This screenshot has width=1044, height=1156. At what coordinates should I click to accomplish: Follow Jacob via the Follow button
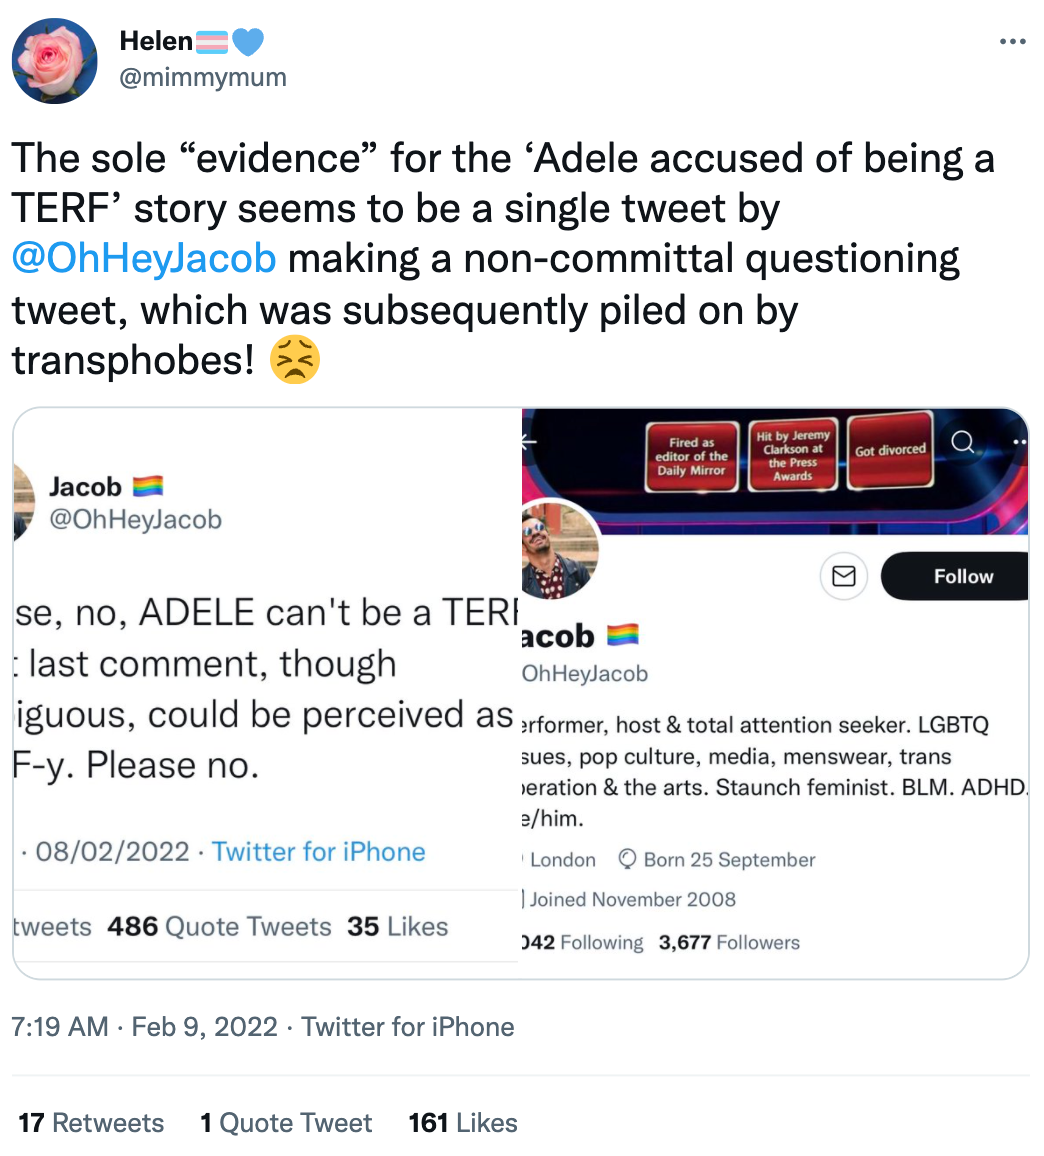click(x=963, y=576)
